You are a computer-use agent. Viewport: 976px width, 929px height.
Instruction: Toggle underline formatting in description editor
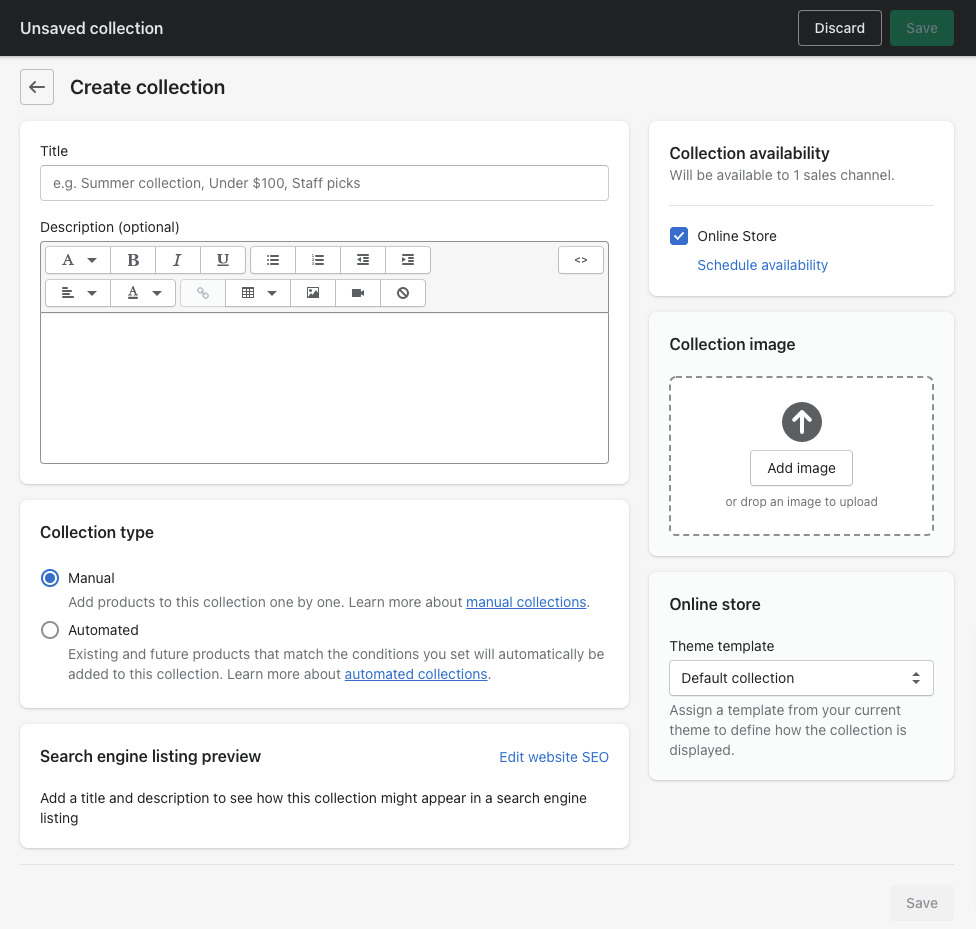pos(223,260)
